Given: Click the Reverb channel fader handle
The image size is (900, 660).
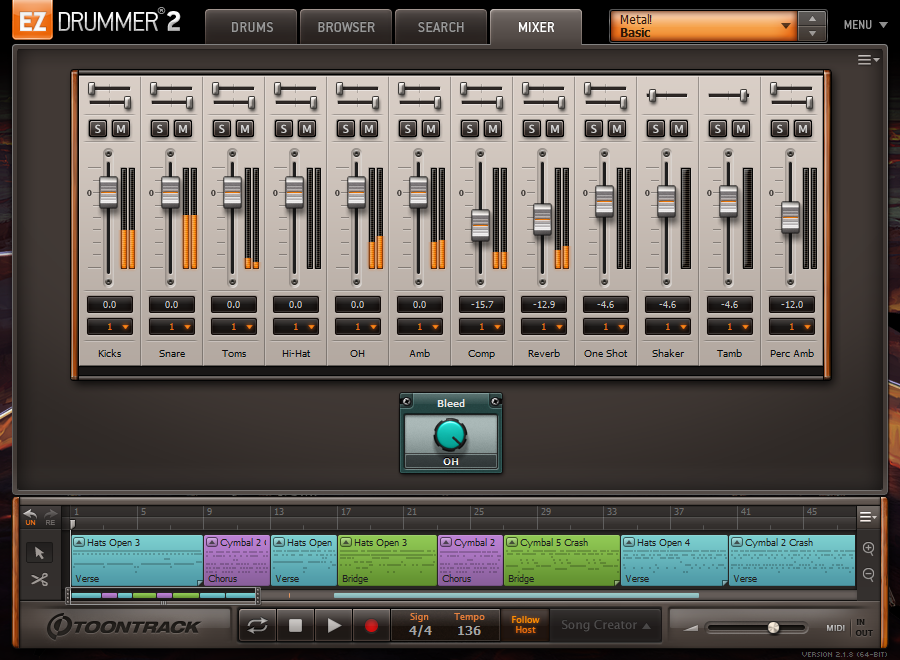Looking at the screenshot, I should tap(542, 219).
